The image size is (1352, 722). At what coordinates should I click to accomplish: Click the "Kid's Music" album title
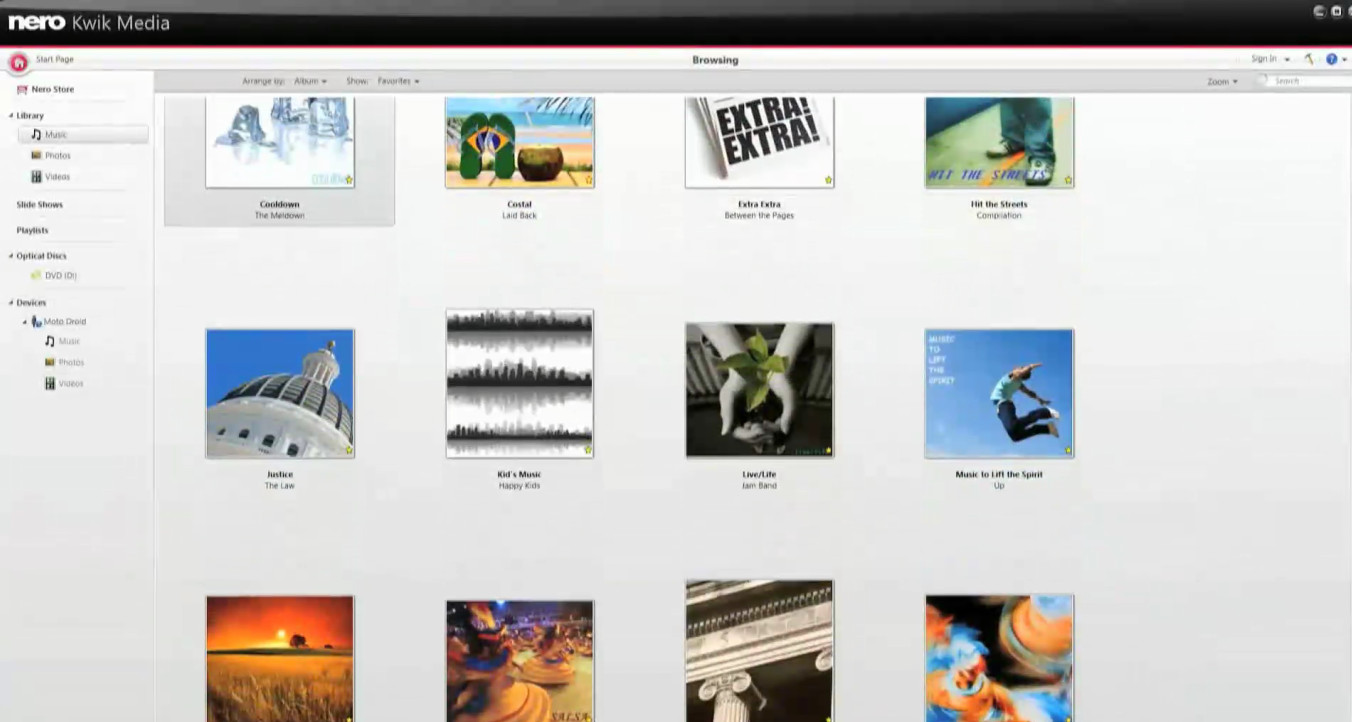(520, 474)
